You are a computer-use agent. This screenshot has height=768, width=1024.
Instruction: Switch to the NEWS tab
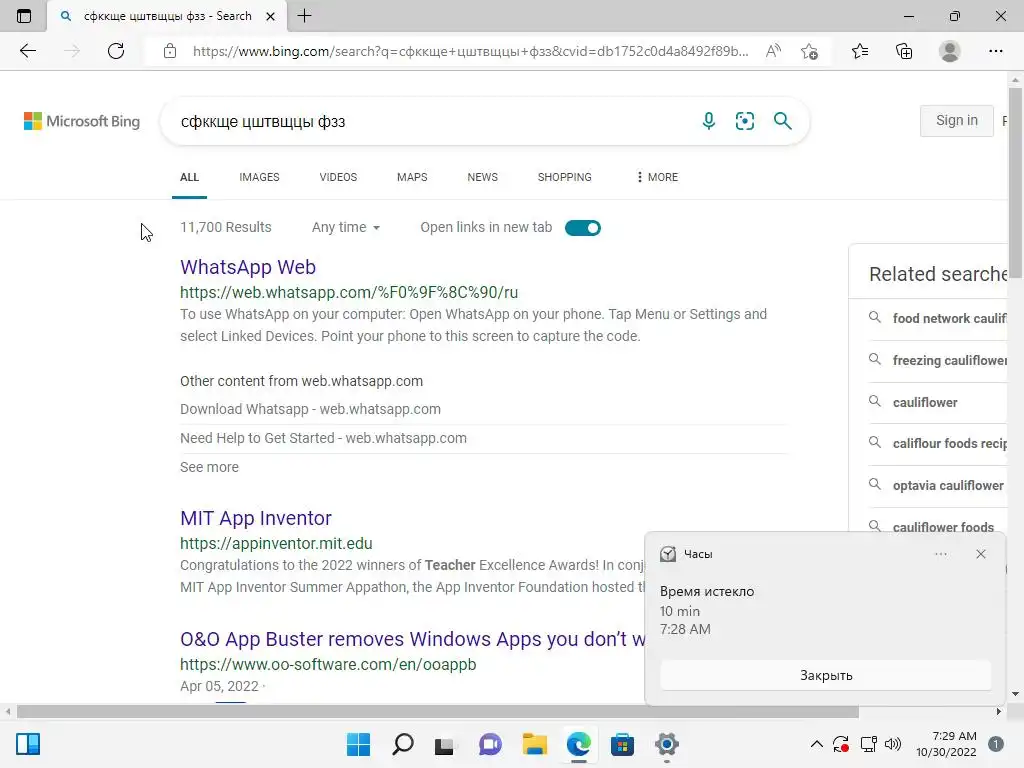[x=483, y=177]
